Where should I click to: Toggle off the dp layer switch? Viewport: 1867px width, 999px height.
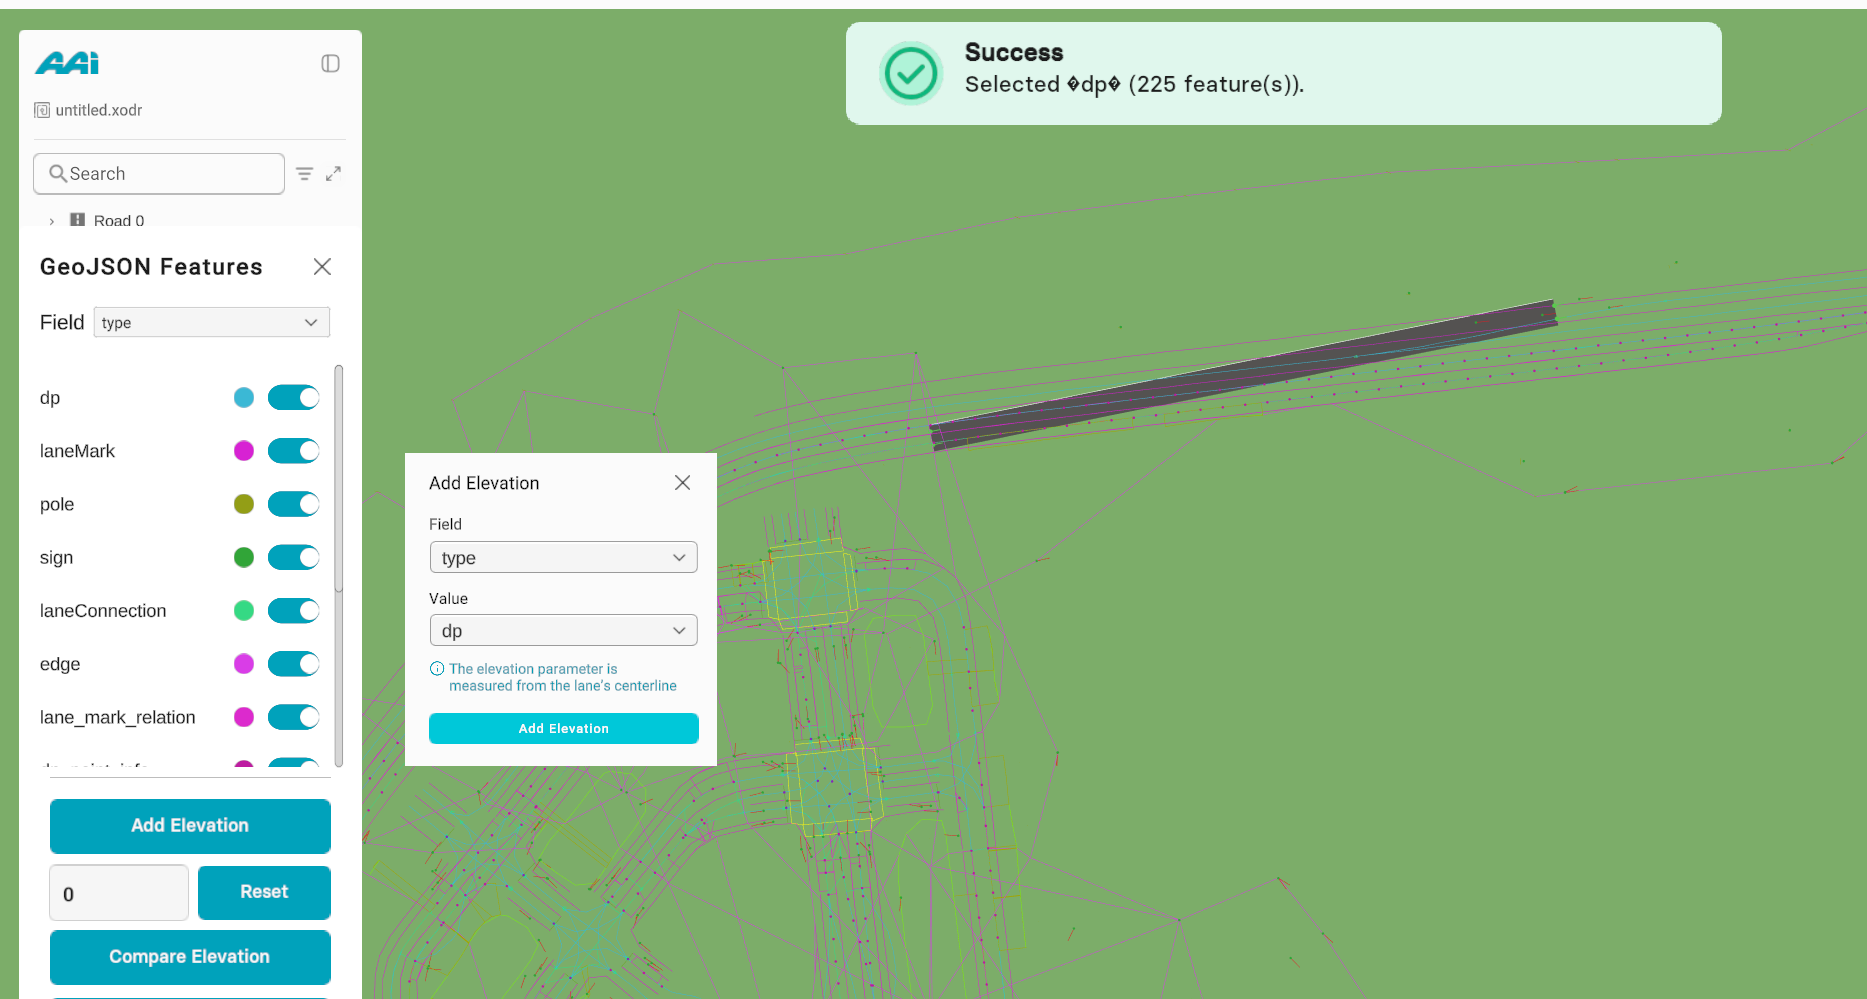(x=293, y=398)
